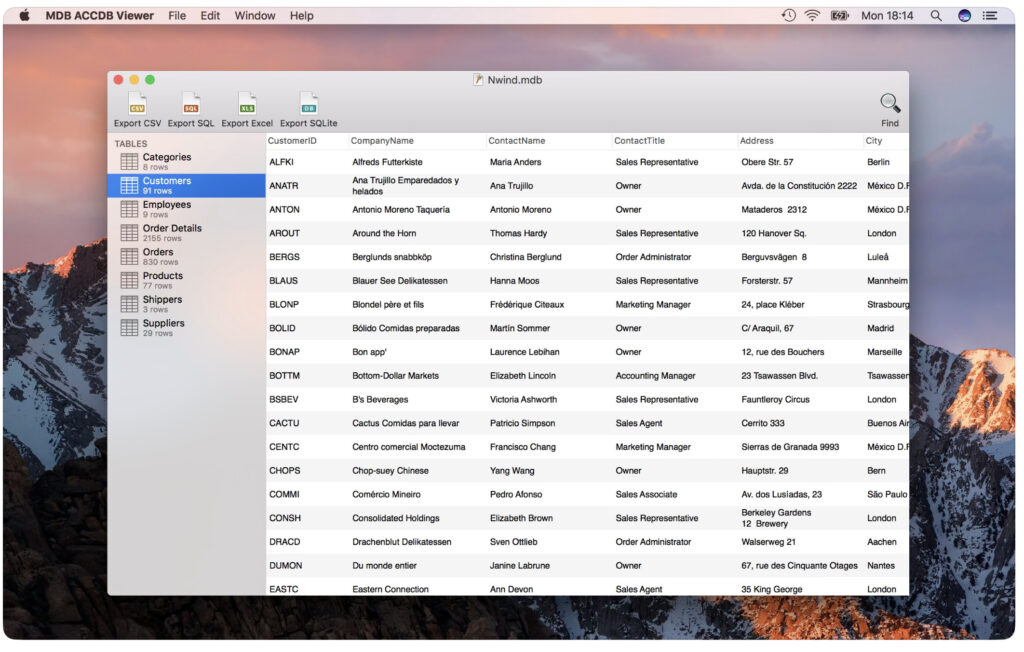Click the Wi-Fi icon in the menu bar
Viewport: 1024px width, 652px height.
pos(812,16)
